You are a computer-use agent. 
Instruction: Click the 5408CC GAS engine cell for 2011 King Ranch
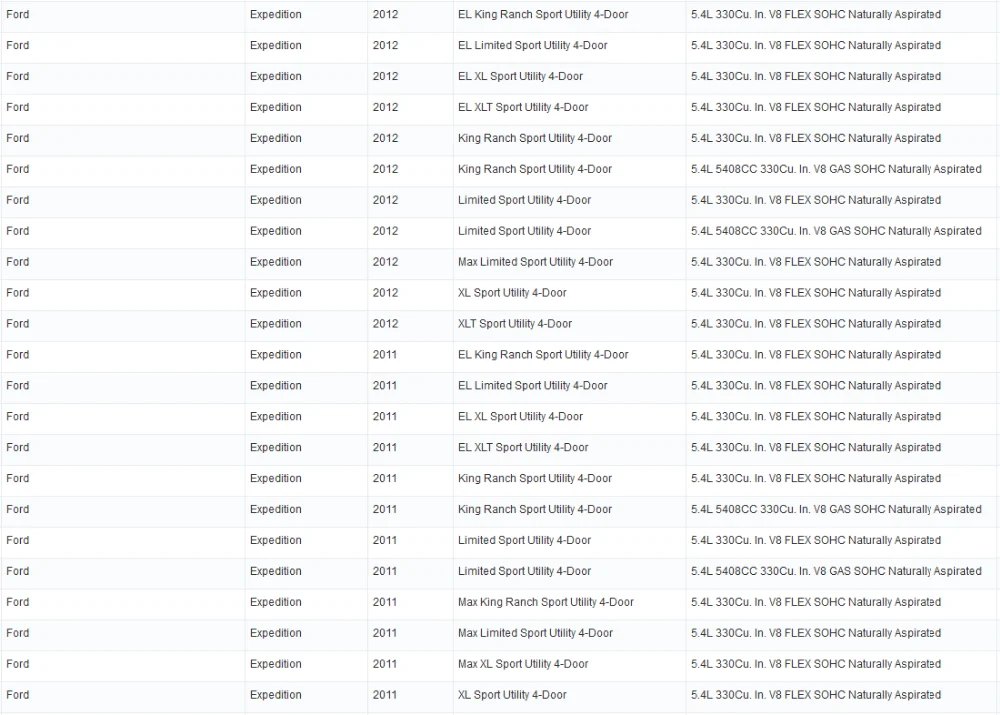coord(836,510)
